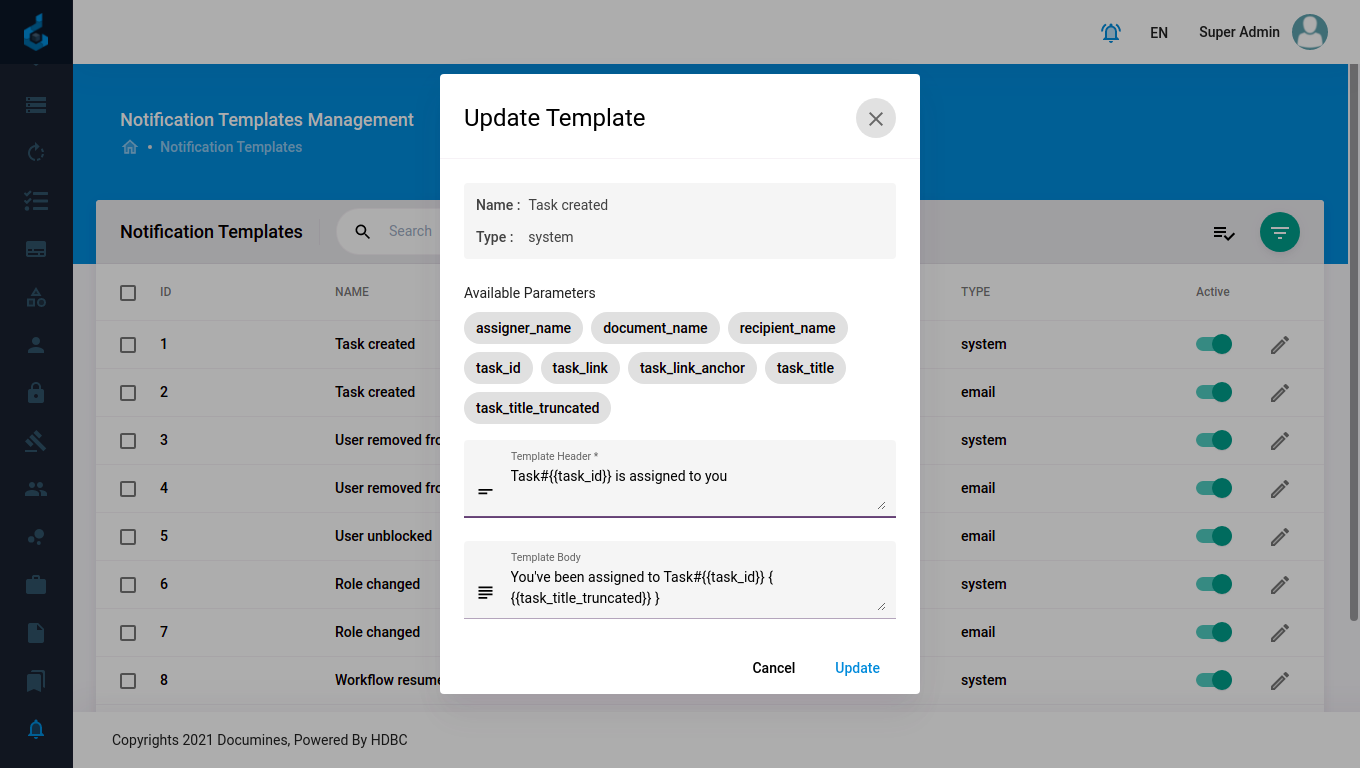Insert the assigner_name parameter chip
Viewport: 1360px width, 768px height.
tap(523, 328)
